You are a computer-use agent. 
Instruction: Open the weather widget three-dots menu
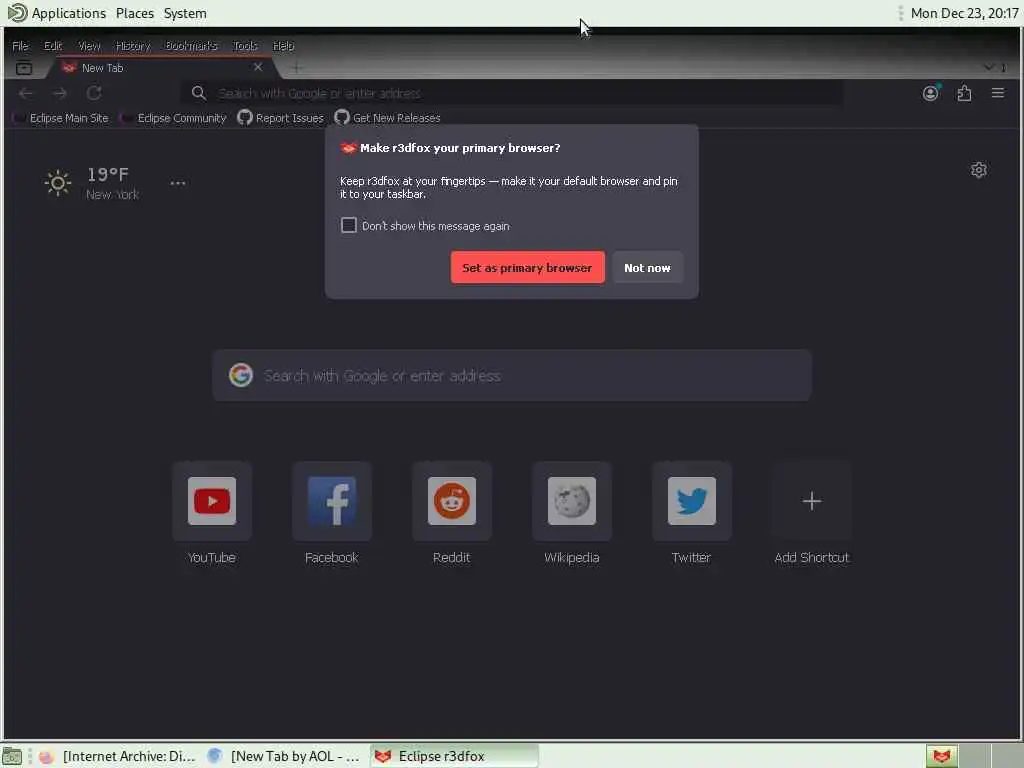[x=178, y=184]
